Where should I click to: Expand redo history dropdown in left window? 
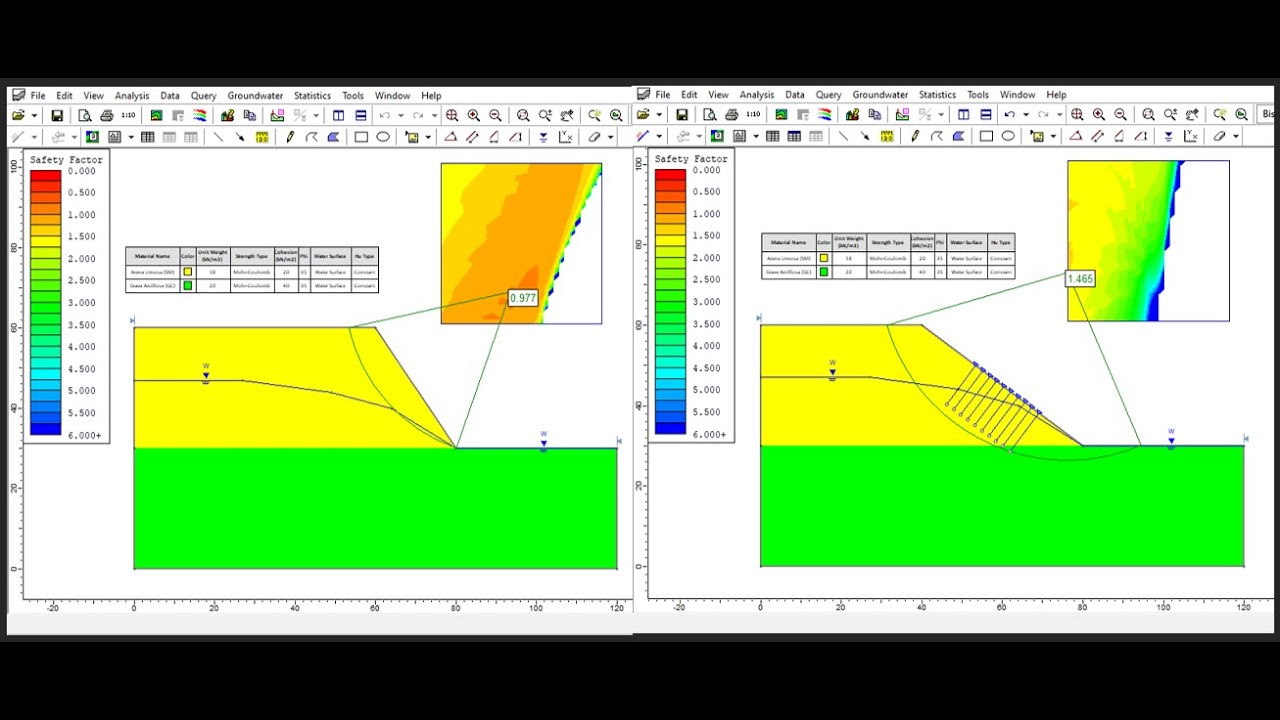[x=434, y=115]
